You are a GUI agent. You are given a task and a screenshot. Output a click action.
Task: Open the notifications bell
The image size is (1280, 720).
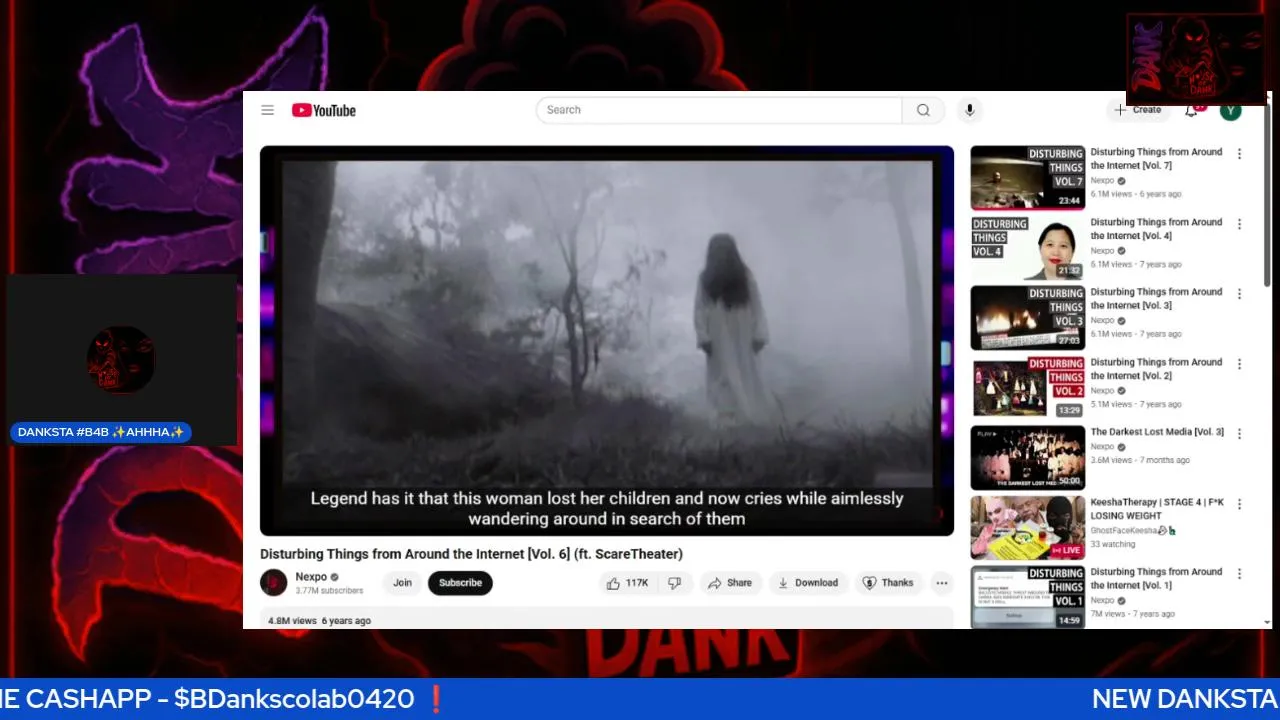click(1192, 110)
